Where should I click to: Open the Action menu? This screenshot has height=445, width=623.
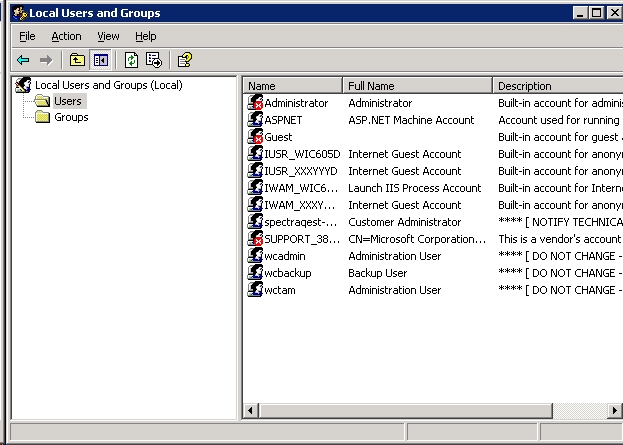pyautogui.click(x=66, y=36)
